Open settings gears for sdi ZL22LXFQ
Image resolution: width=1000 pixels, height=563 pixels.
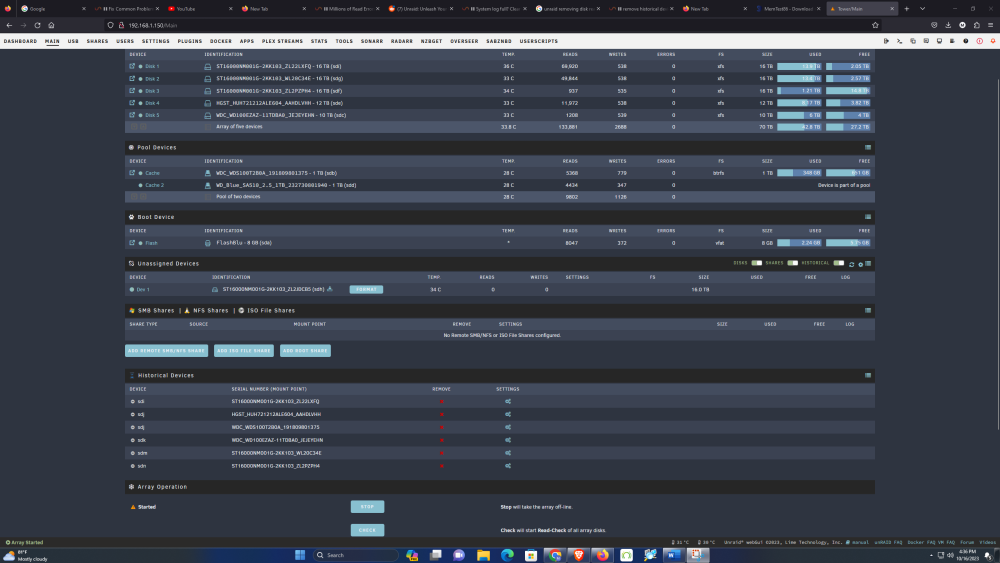508,402
